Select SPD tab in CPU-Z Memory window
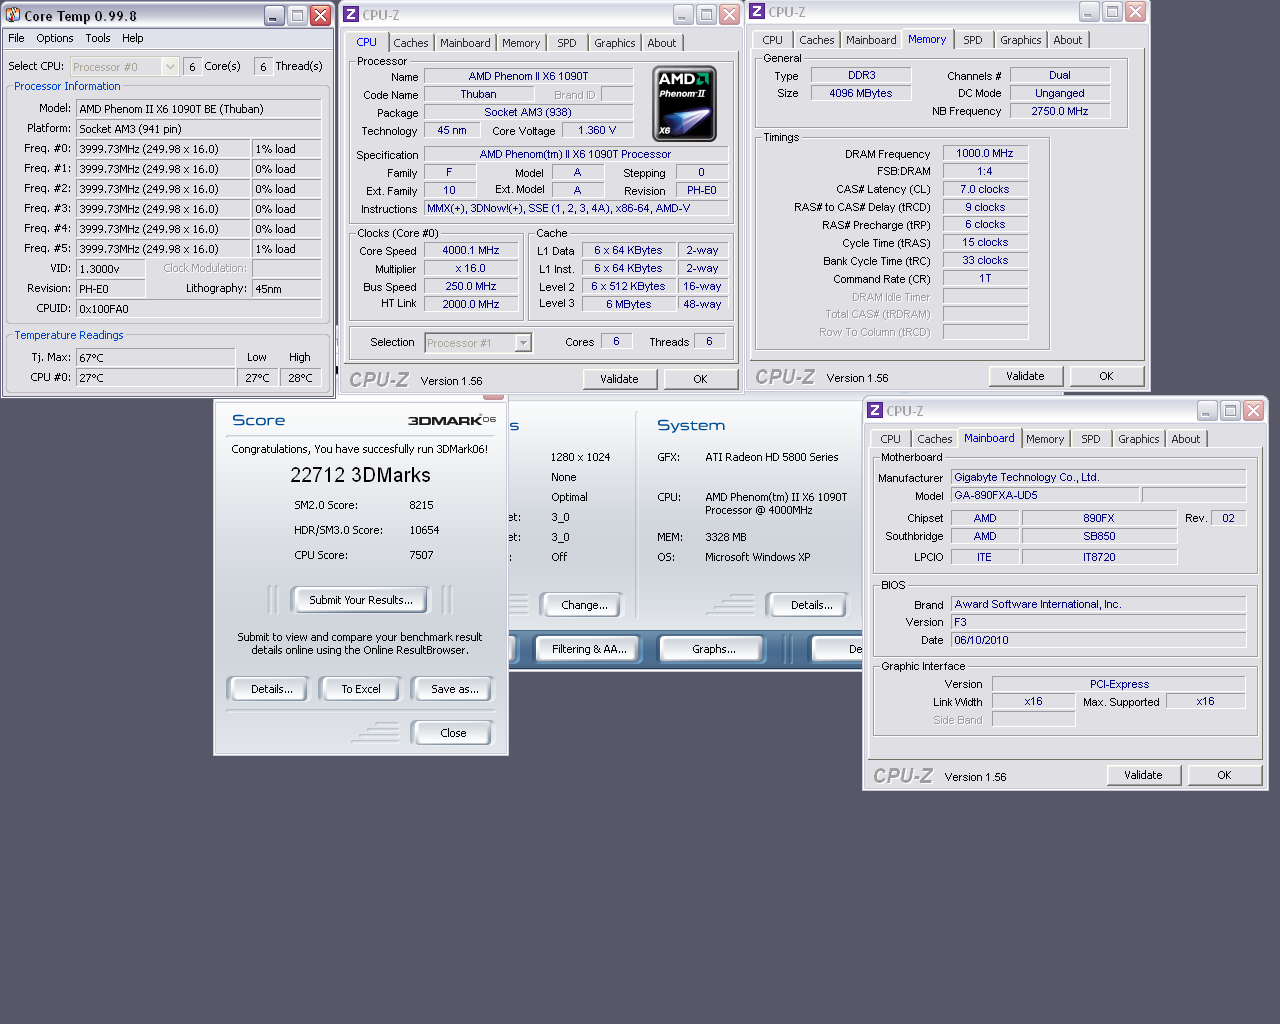 pos(973,40)
